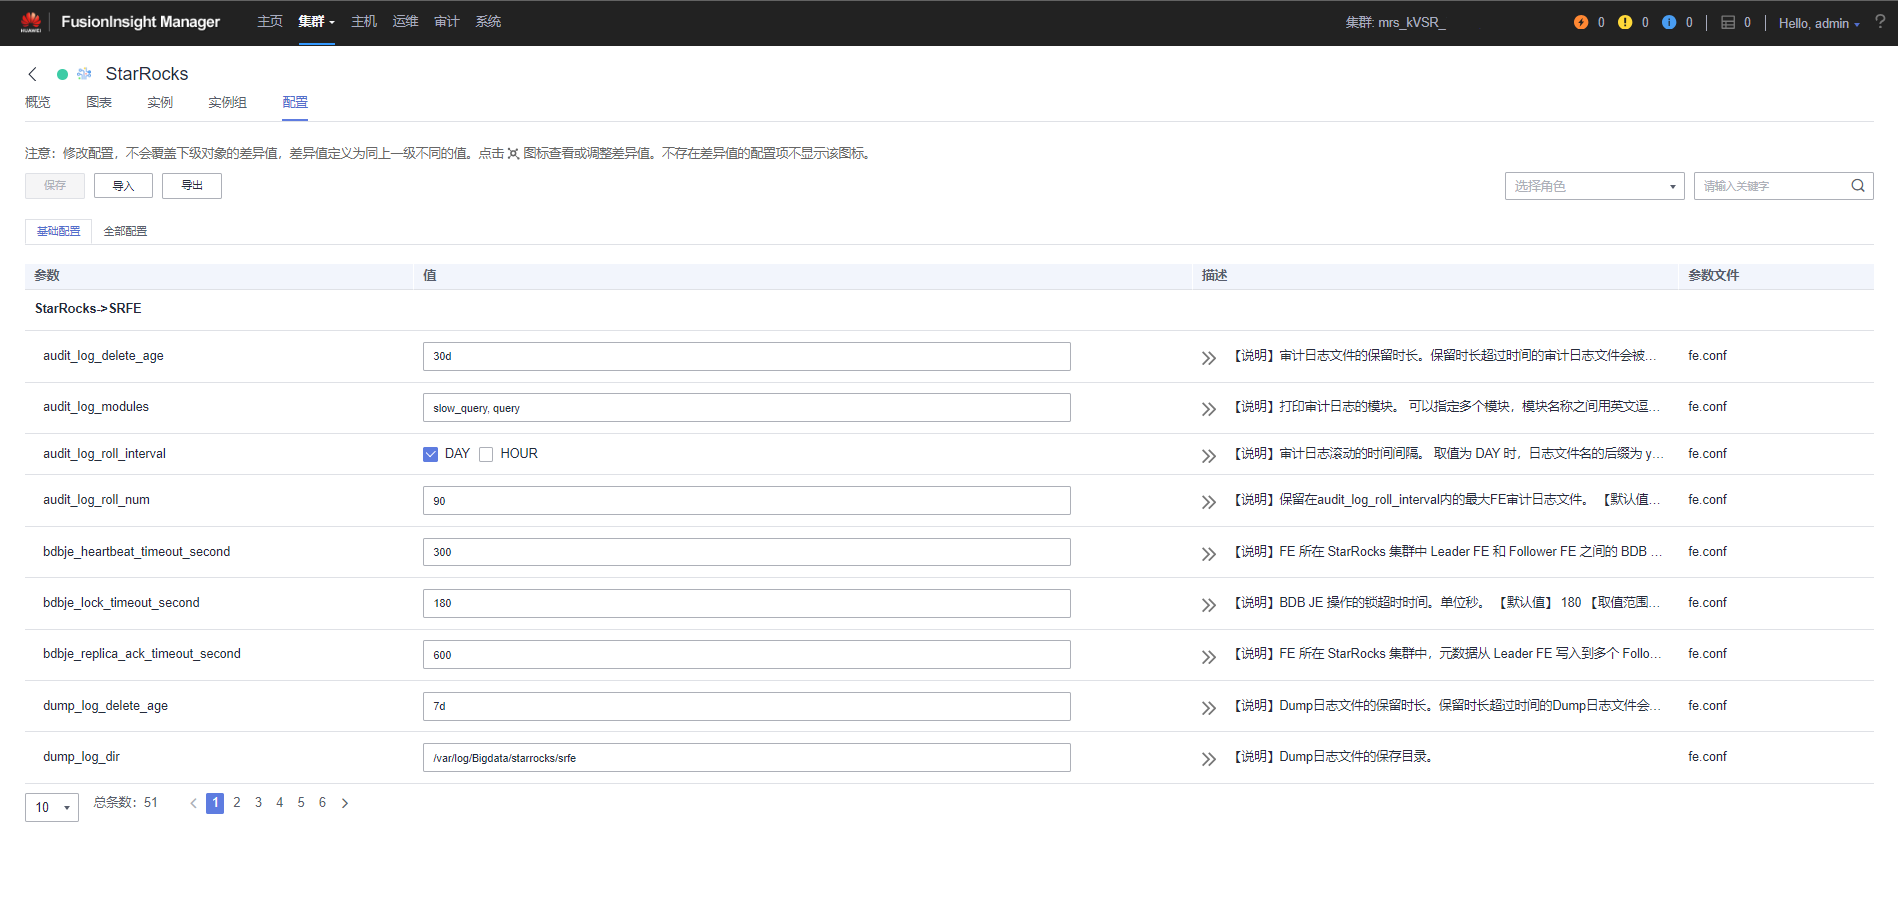
Task: Select the 配置 tab
Action: 295,103
